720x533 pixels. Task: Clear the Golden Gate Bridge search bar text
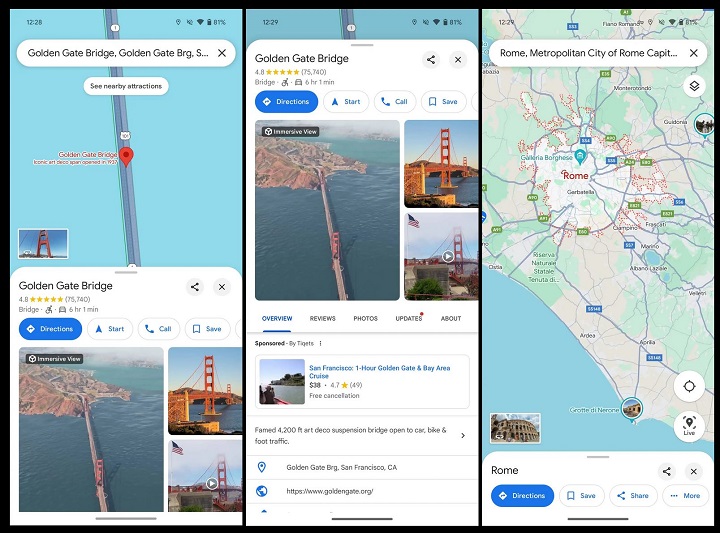[222, 53]
